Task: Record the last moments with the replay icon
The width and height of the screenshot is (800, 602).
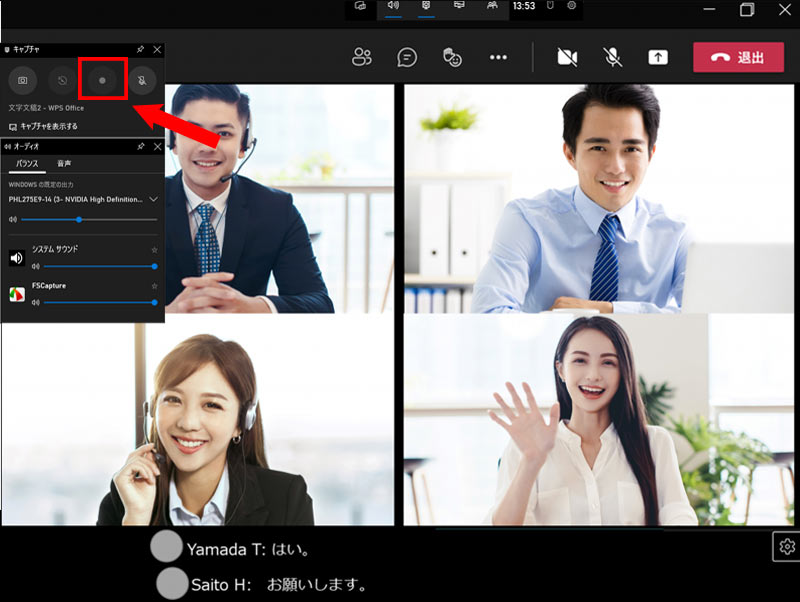Action: 61,79
